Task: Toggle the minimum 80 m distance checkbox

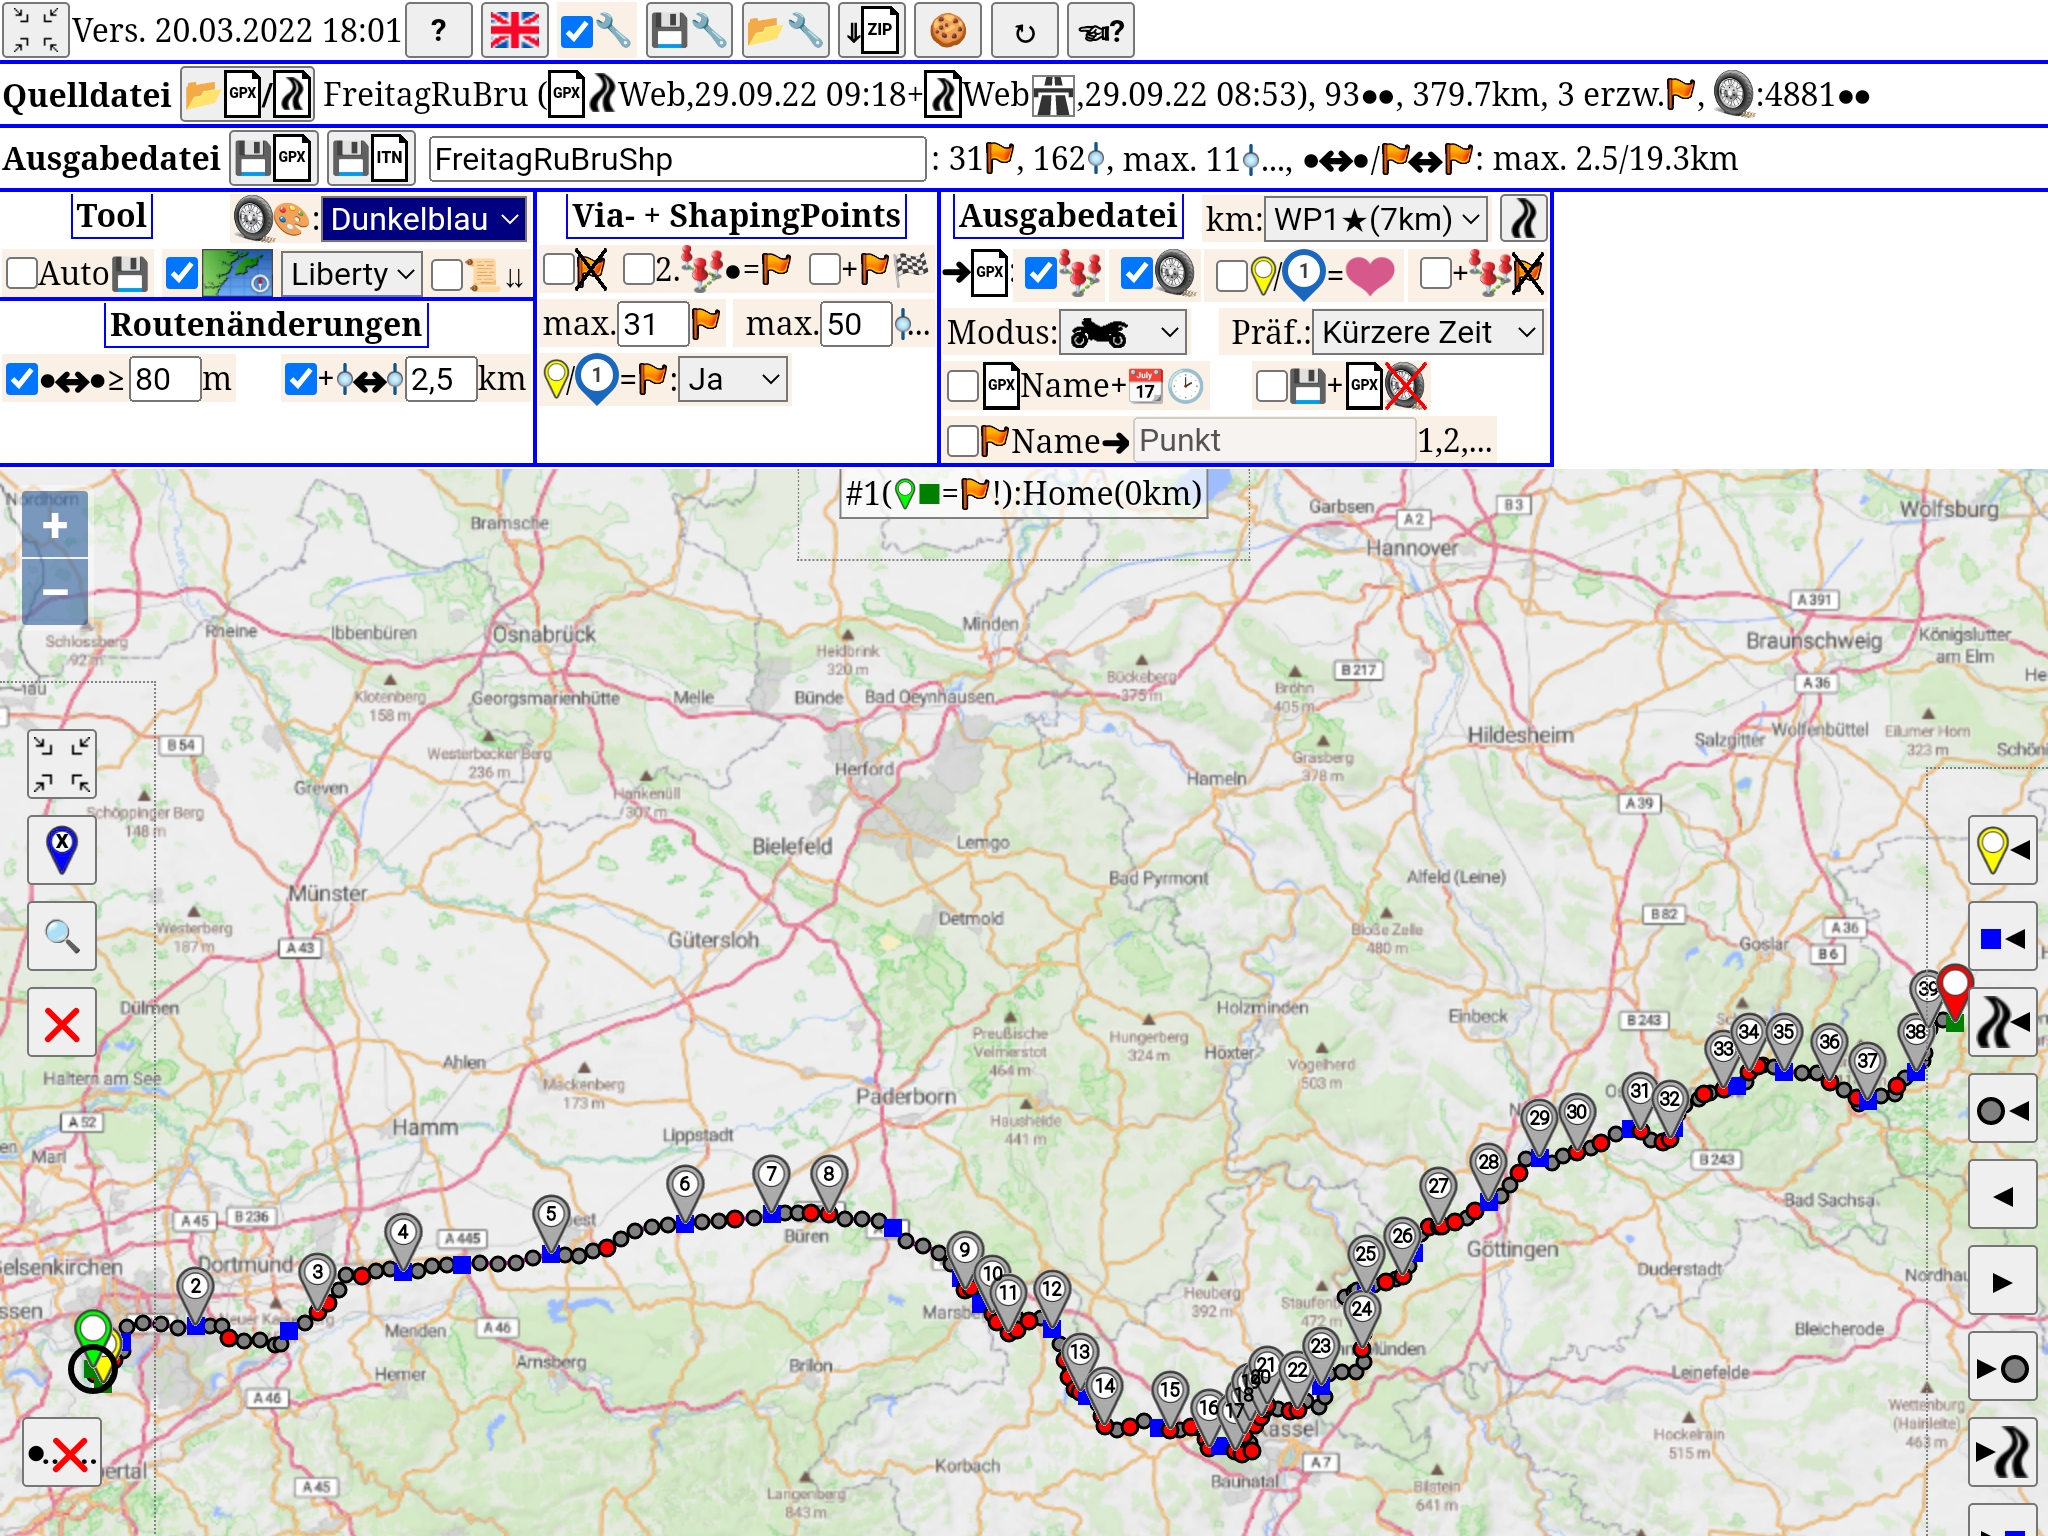Action: click(22, 379)
